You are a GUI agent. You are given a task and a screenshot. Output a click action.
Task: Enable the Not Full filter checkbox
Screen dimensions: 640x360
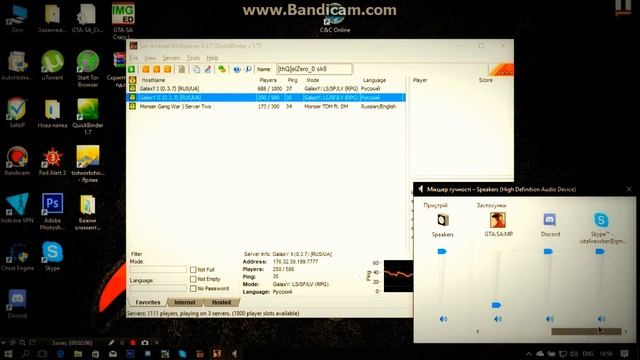(193, 270)
